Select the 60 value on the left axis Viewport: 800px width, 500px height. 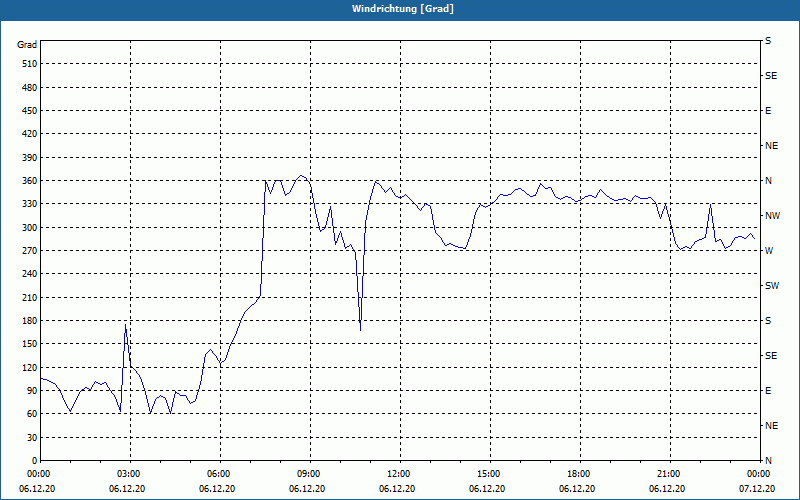click(x=32, y=414)
